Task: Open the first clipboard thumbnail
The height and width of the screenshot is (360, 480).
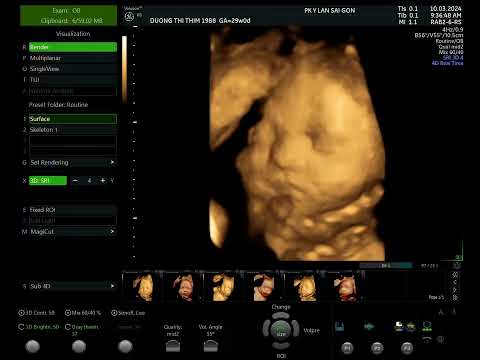Action: click(143, 286)
